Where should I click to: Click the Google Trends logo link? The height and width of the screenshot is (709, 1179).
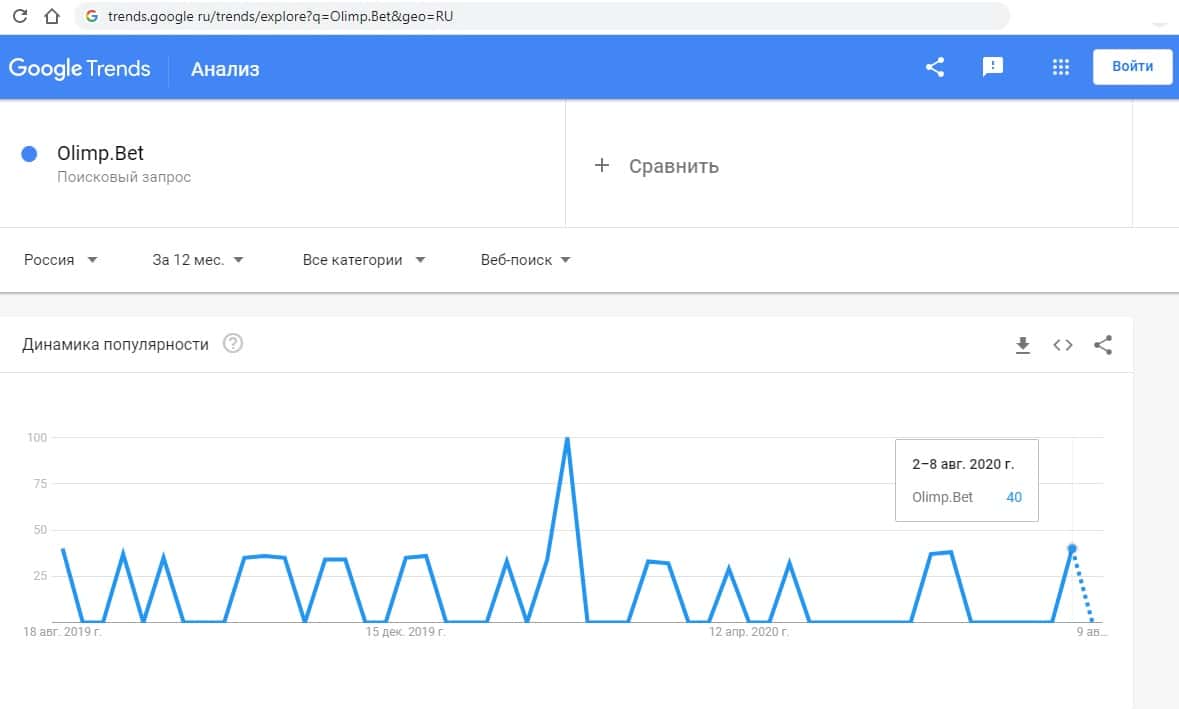tap(80, 68)
